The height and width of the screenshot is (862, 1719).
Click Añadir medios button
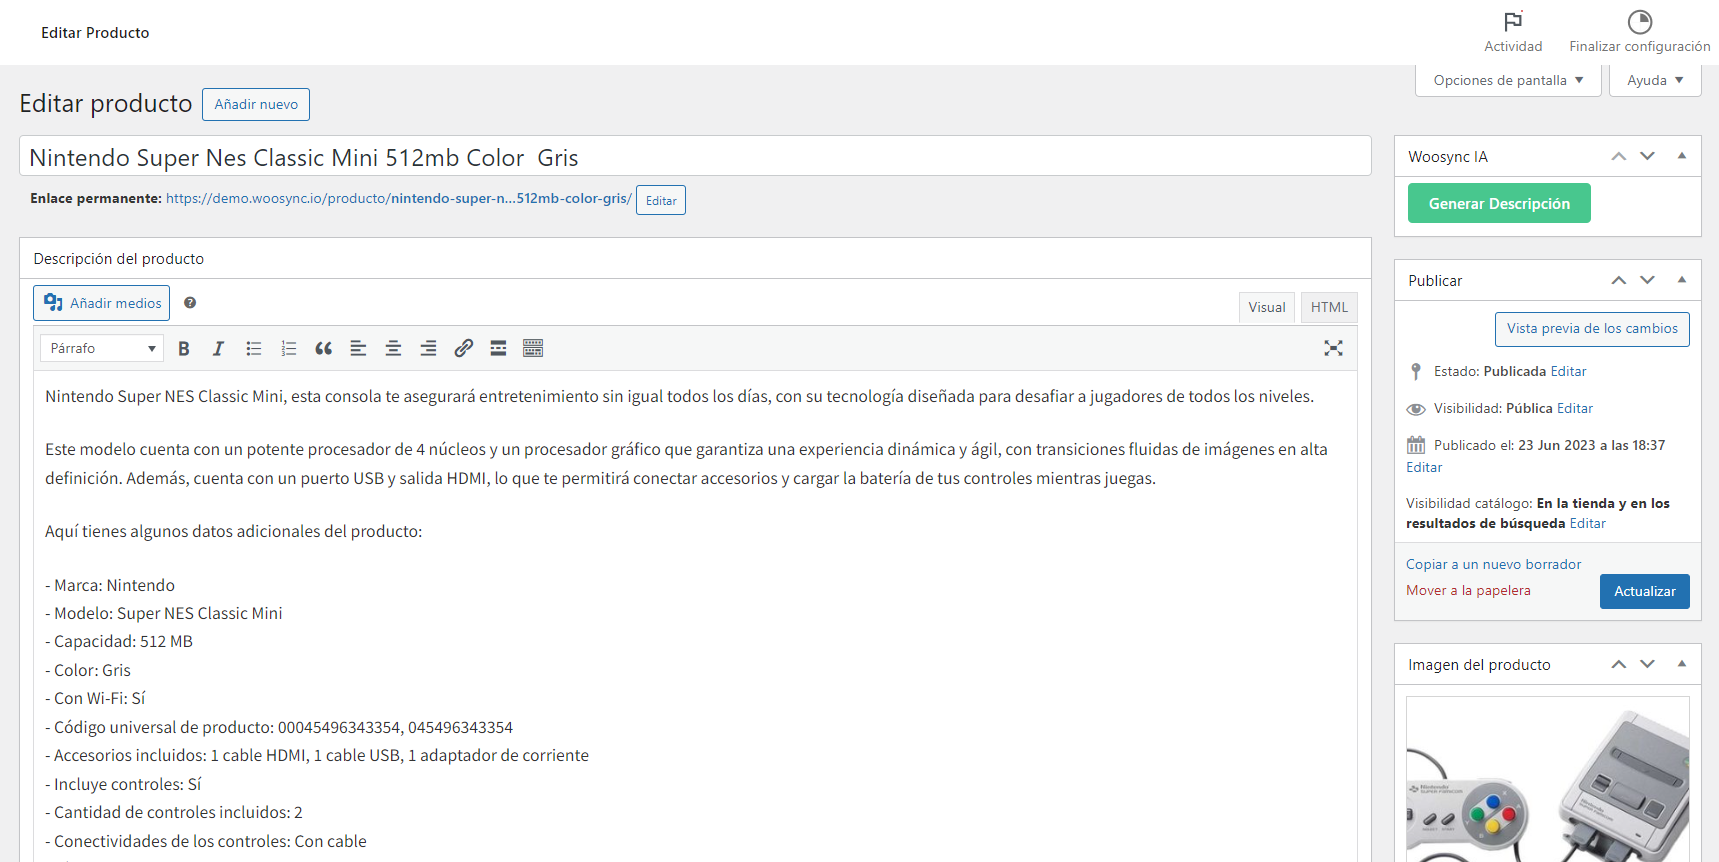(102, 303)
